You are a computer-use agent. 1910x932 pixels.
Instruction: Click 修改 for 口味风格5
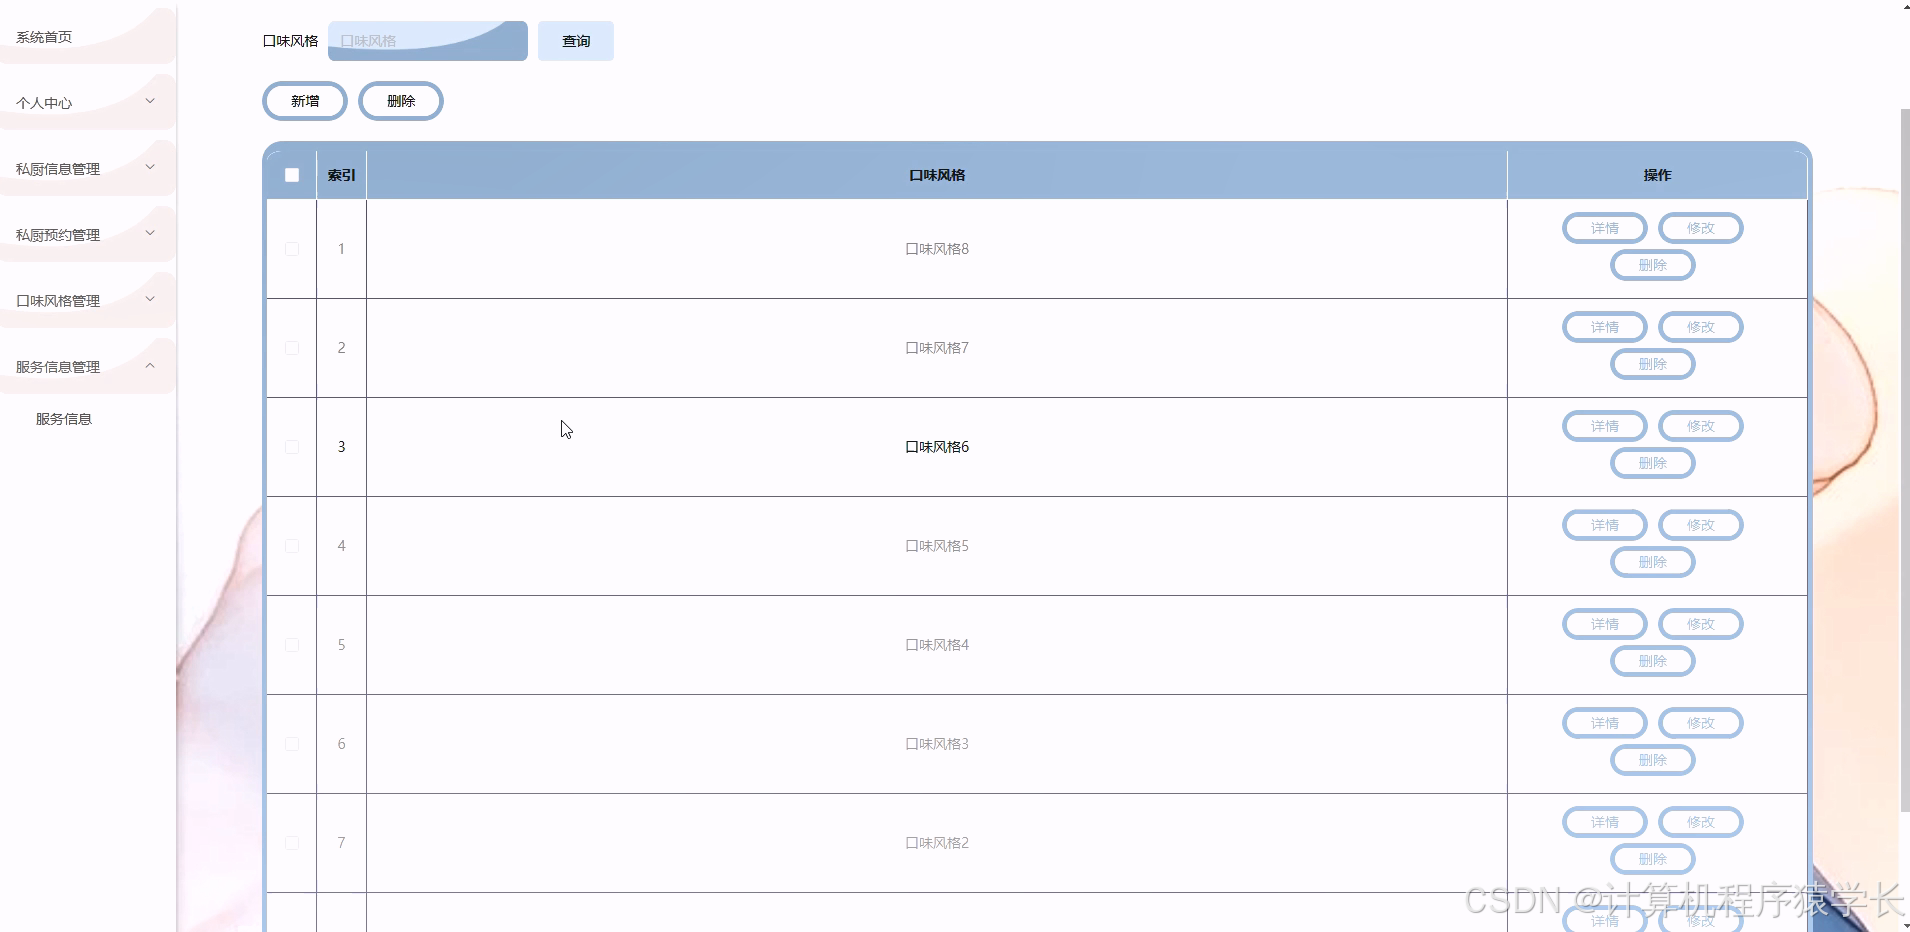pyautogui.click(x=1701, y=525)
